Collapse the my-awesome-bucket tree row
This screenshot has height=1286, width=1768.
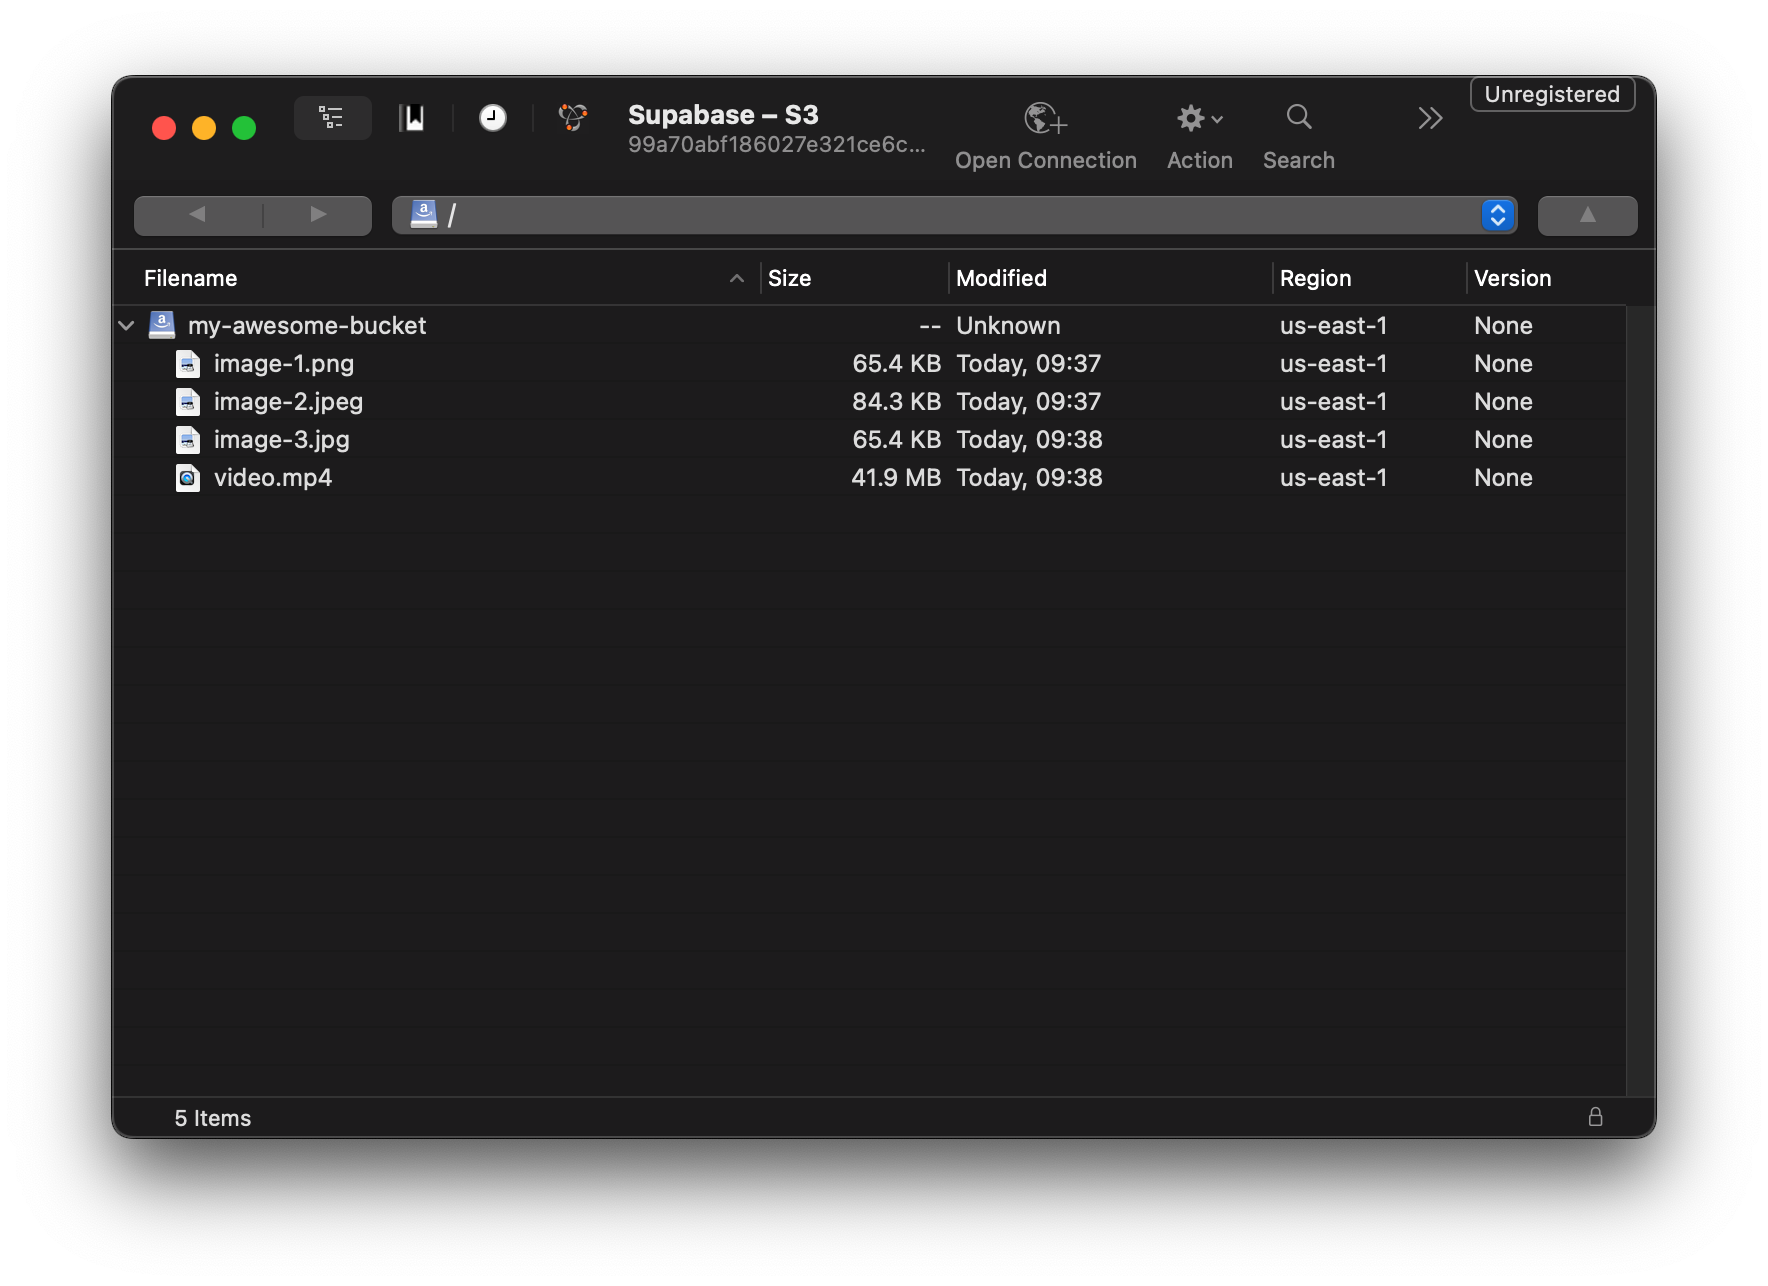tap(127, 326)
